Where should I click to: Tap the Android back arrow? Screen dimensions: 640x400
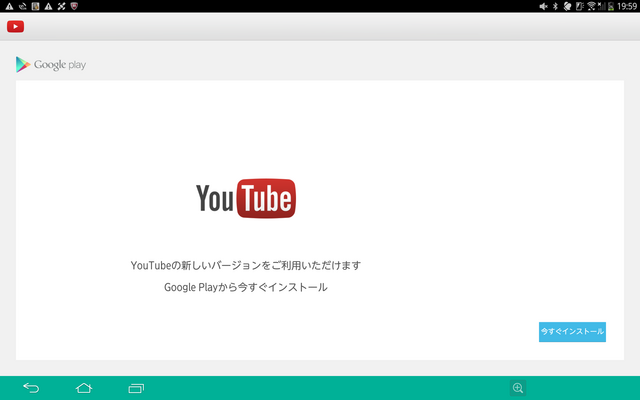point(31,388)
